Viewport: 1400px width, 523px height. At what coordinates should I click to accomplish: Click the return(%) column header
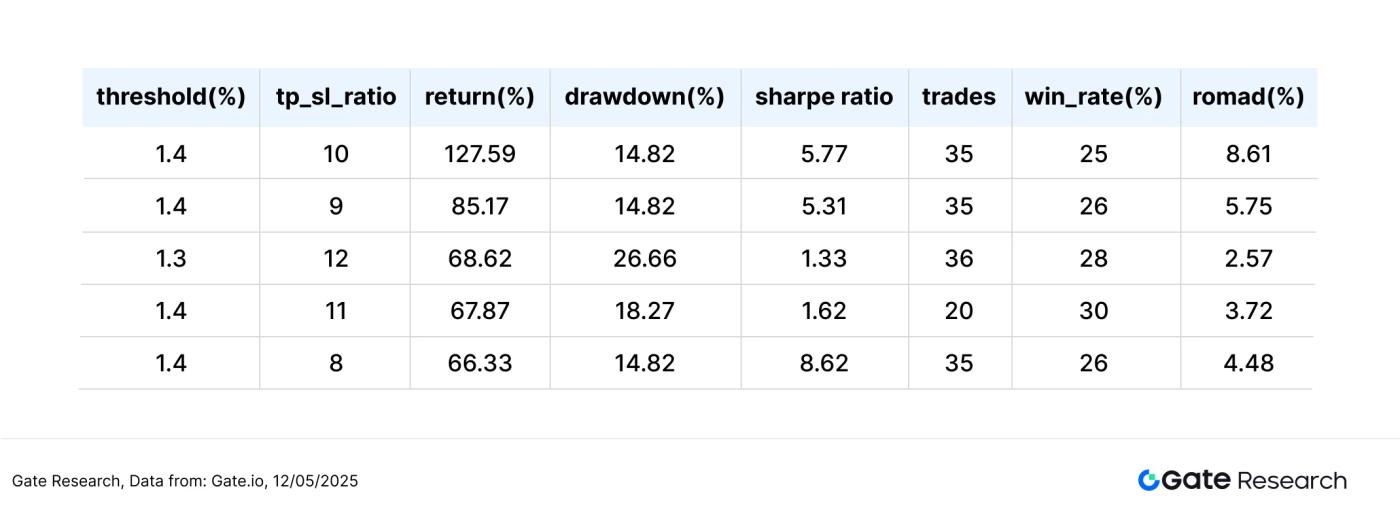(x=480, y=97)
